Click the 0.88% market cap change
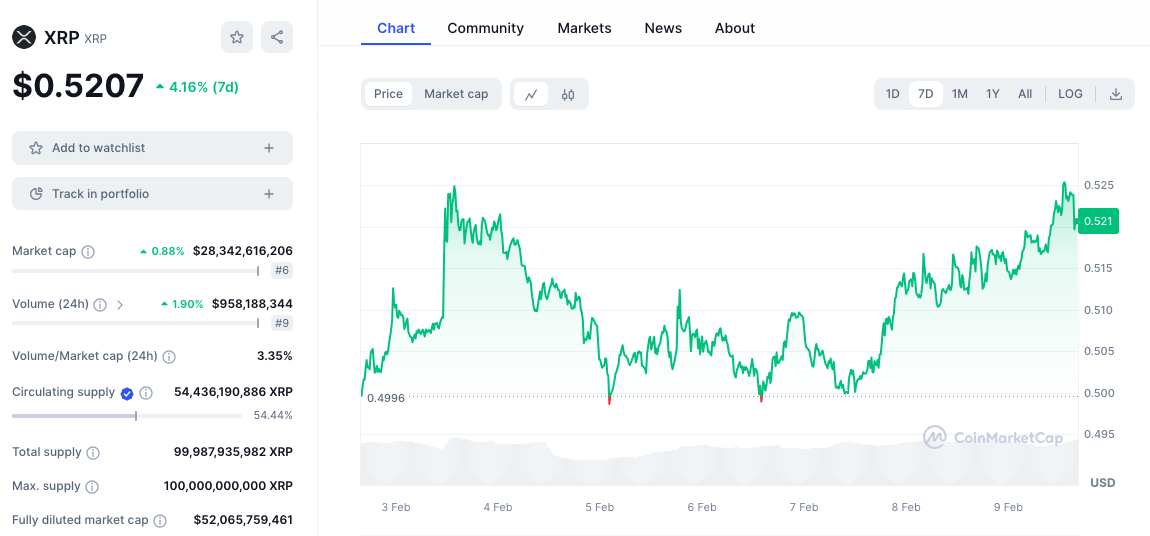Image resolution: width=1150 pixels, height=536 pixels. (x=162, y=252)
